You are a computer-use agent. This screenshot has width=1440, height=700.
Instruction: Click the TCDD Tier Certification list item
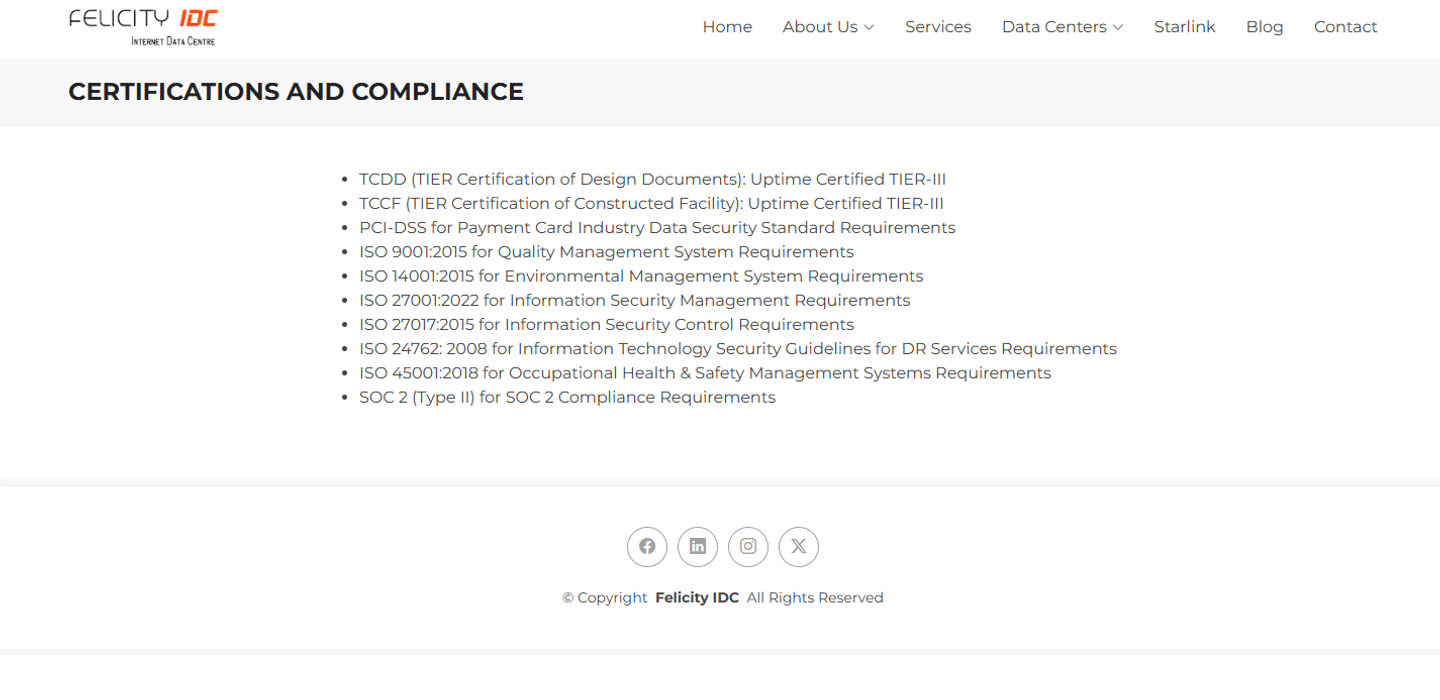(652, 180)
